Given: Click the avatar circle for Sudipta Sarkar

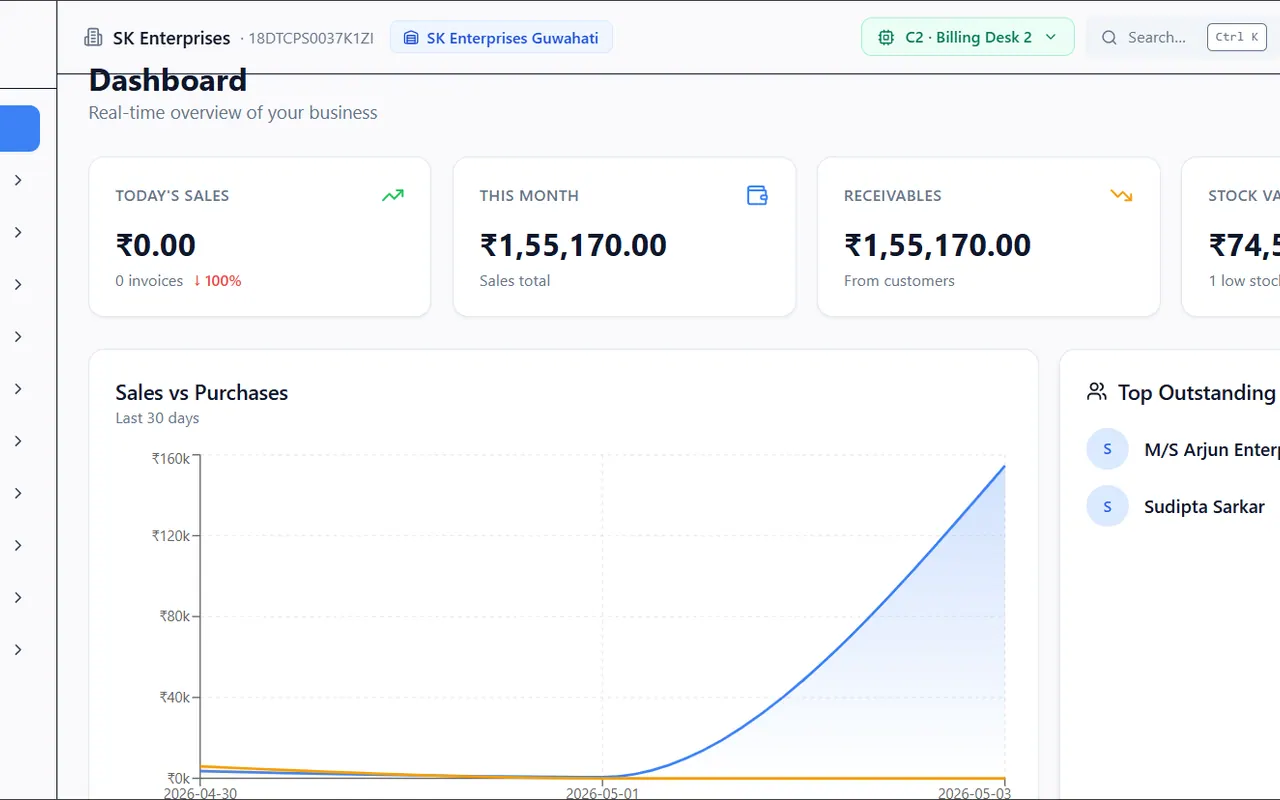Looking at the screenshot, I should (1107, 506).
